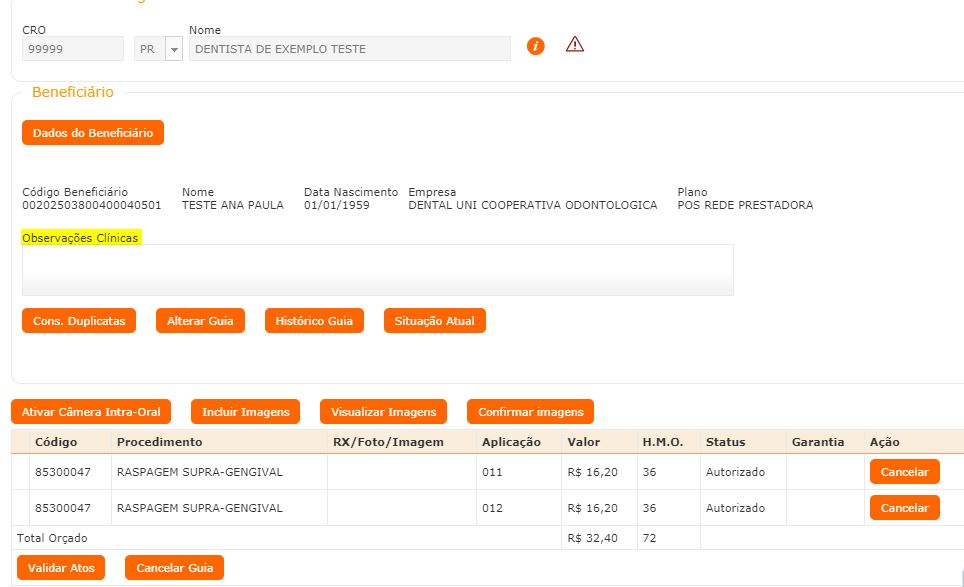Click Incluir Imagens button

pos(245,412)
